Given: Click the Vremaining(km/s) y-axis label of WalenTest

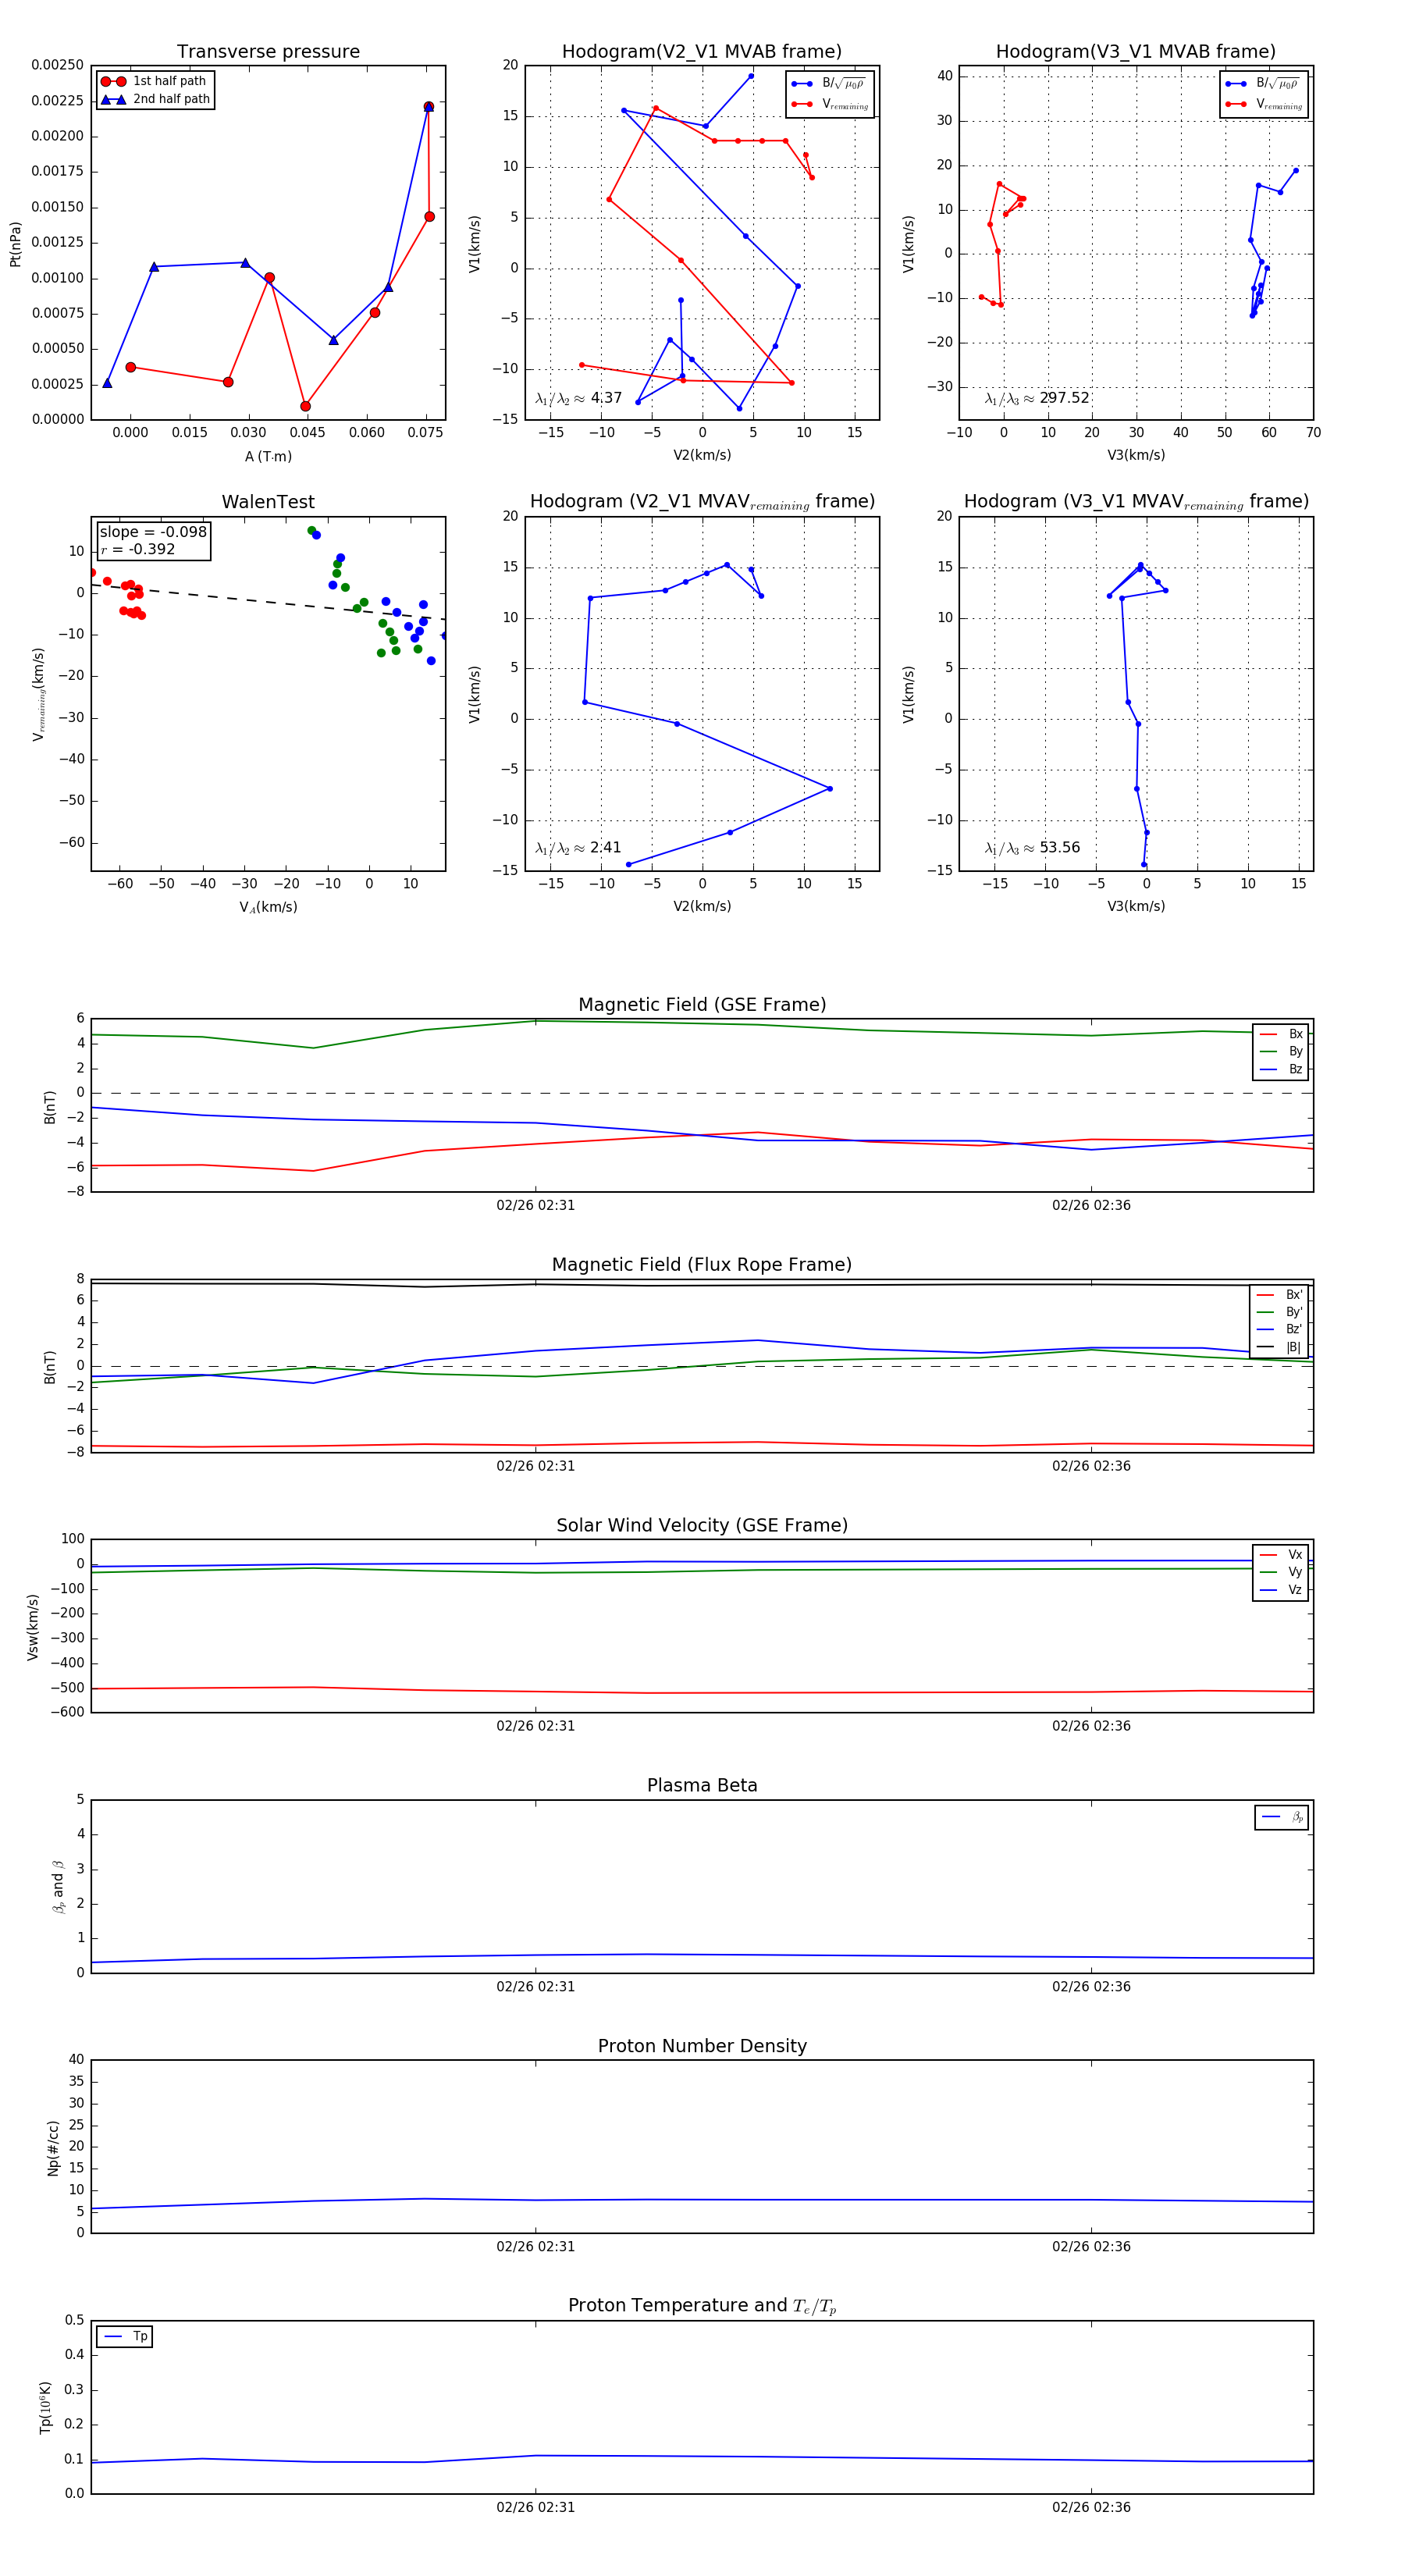Looking at the screenshot, I should pyautogui.click(x=39, y=694).
